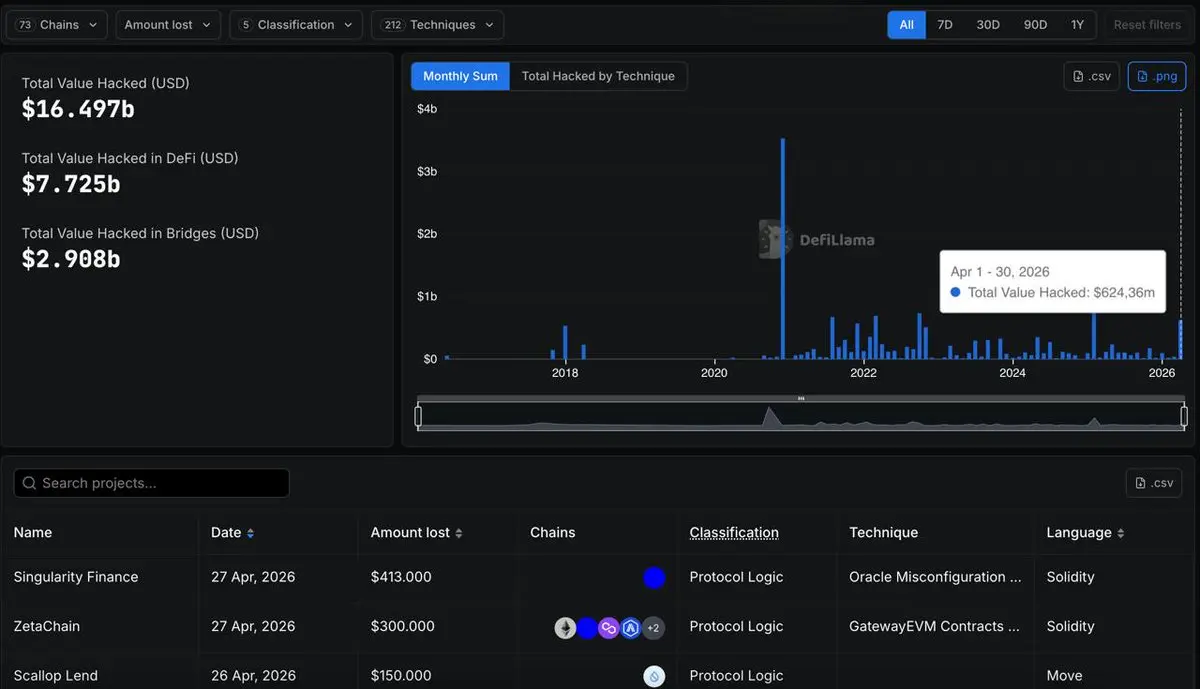This screenshot has height=689, width=1200.
Task: Choose the 90D time range option
Action: 1035,25
